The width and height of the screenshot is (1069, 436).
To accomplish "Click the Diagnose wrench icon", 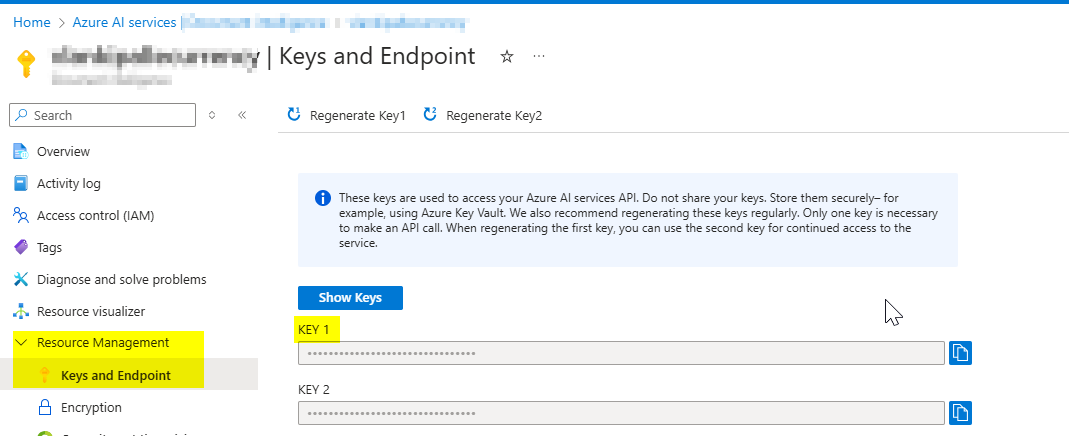I will pyautogui.click(x=21, y=279).
